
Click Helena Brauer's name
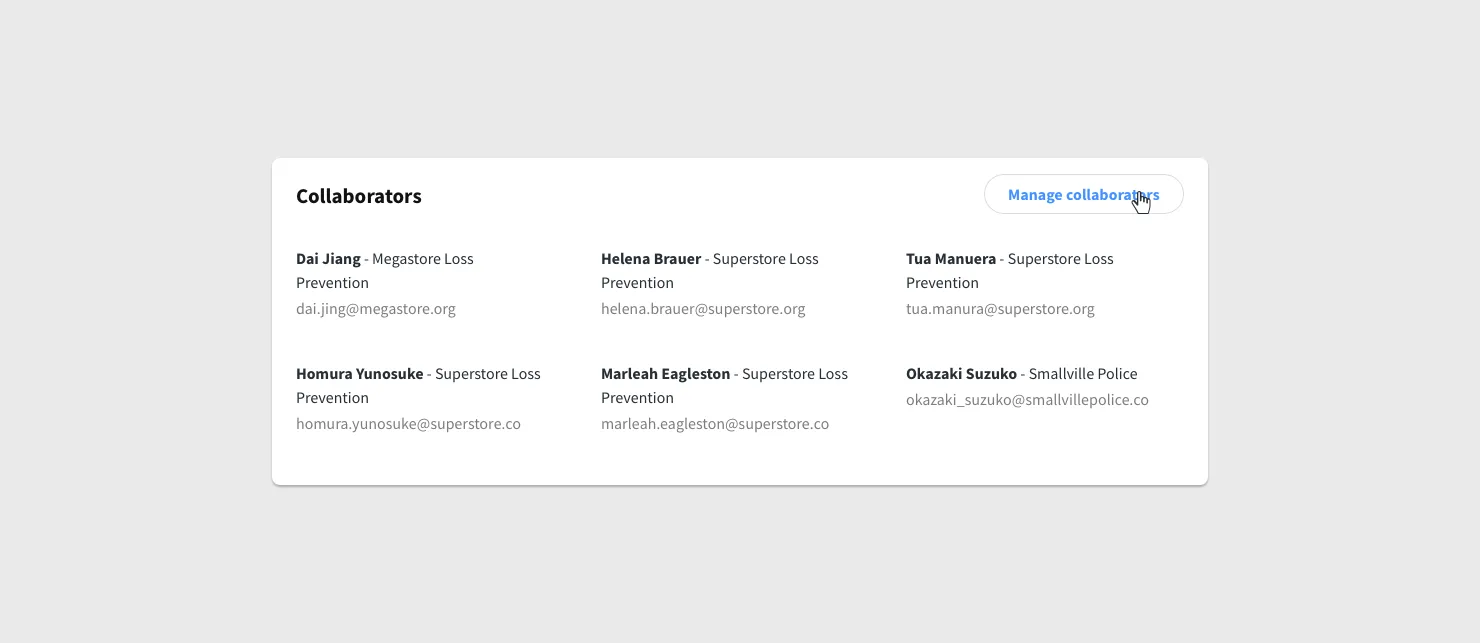tap(651, 259)
